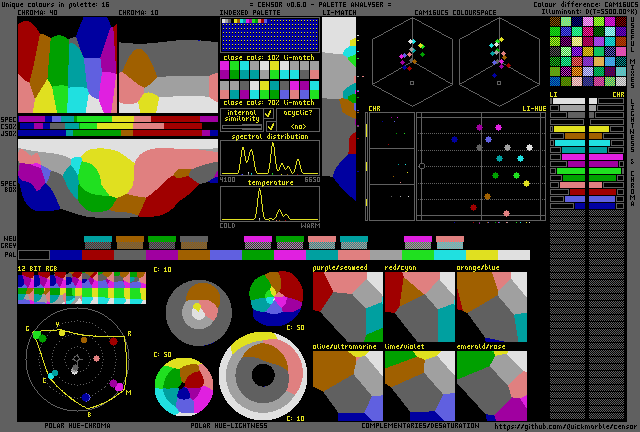
Task: Click the R vertex label on polar hue-chroma
Action: coord(129,334)
